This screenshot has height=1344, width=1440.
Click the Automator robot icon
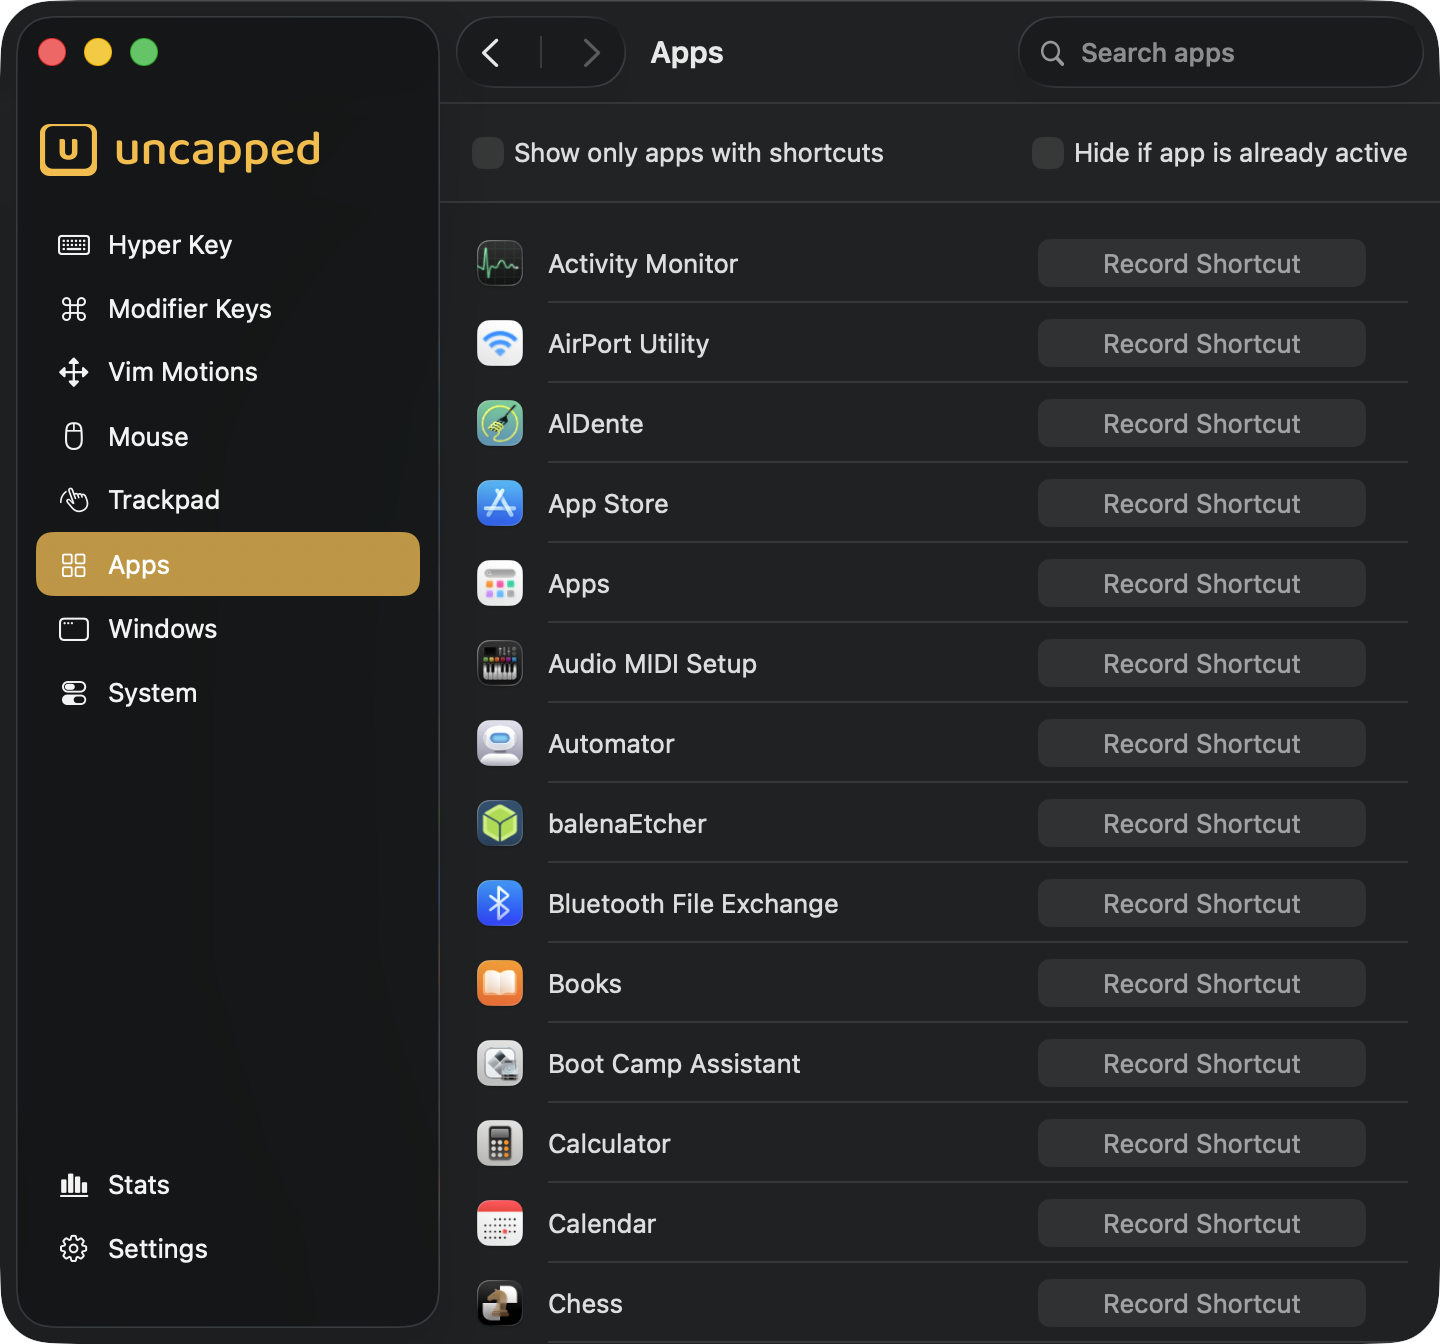pos(500,743)
